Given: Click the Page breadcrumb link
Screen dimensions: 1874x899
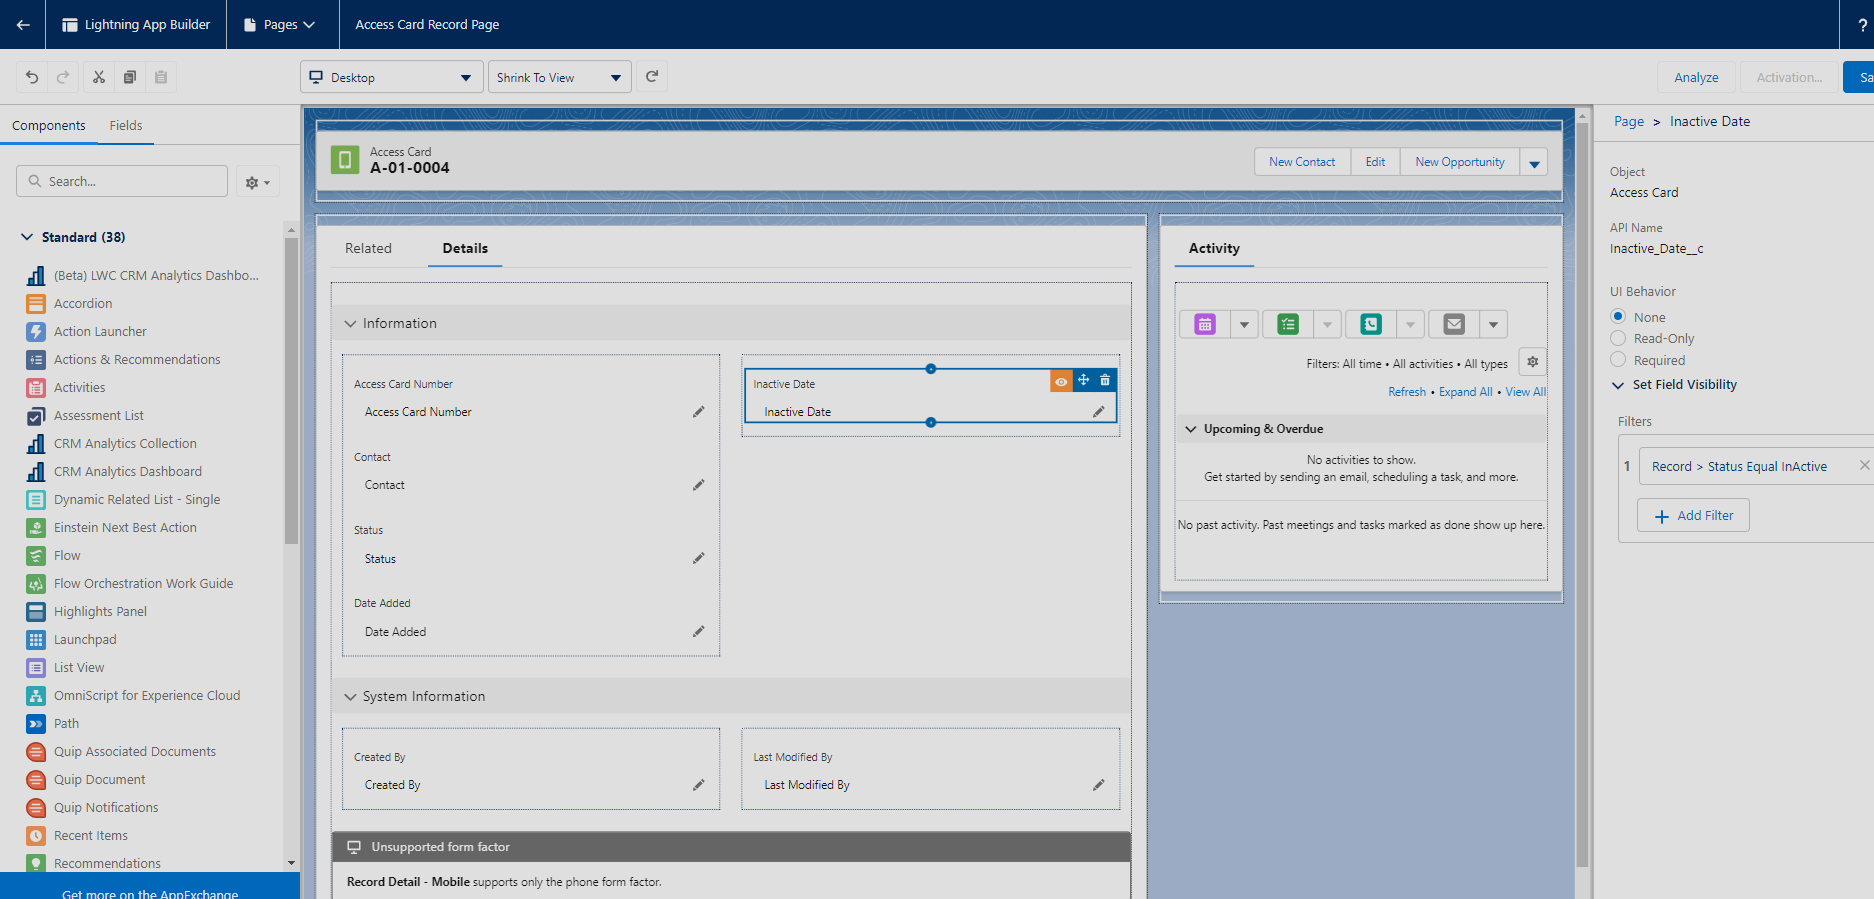Looking at the screenshot, I should click(x=1628, y=121).
